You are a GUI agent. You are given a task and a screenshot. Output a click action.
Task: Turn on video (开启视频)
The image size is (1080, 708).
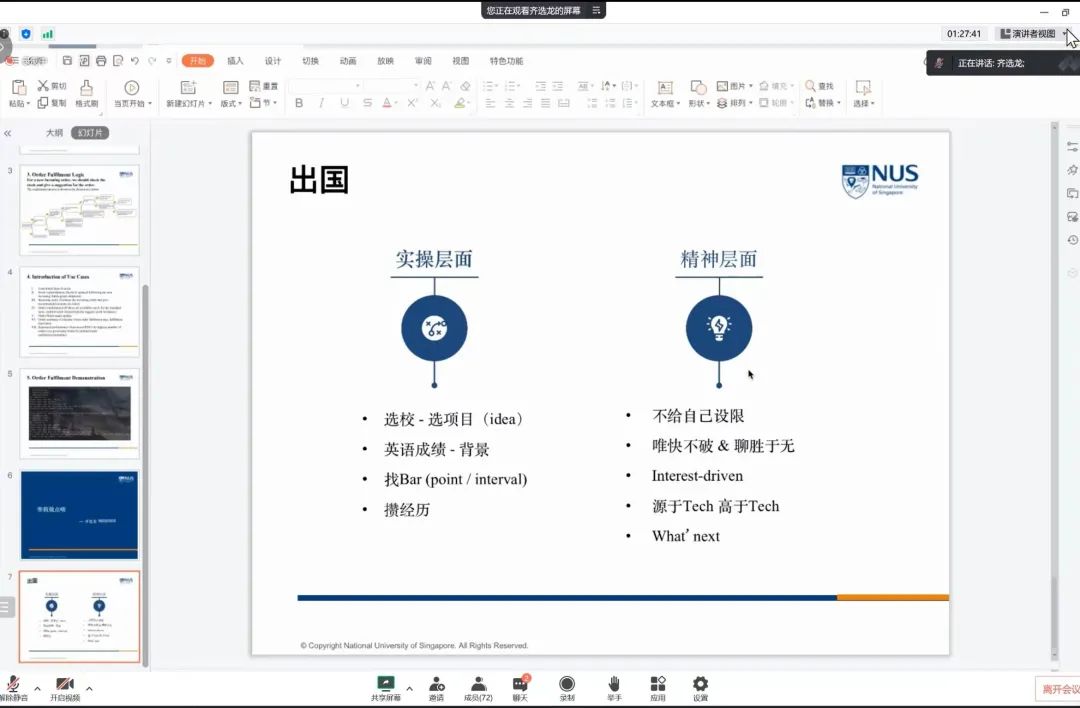coord(65,685)
